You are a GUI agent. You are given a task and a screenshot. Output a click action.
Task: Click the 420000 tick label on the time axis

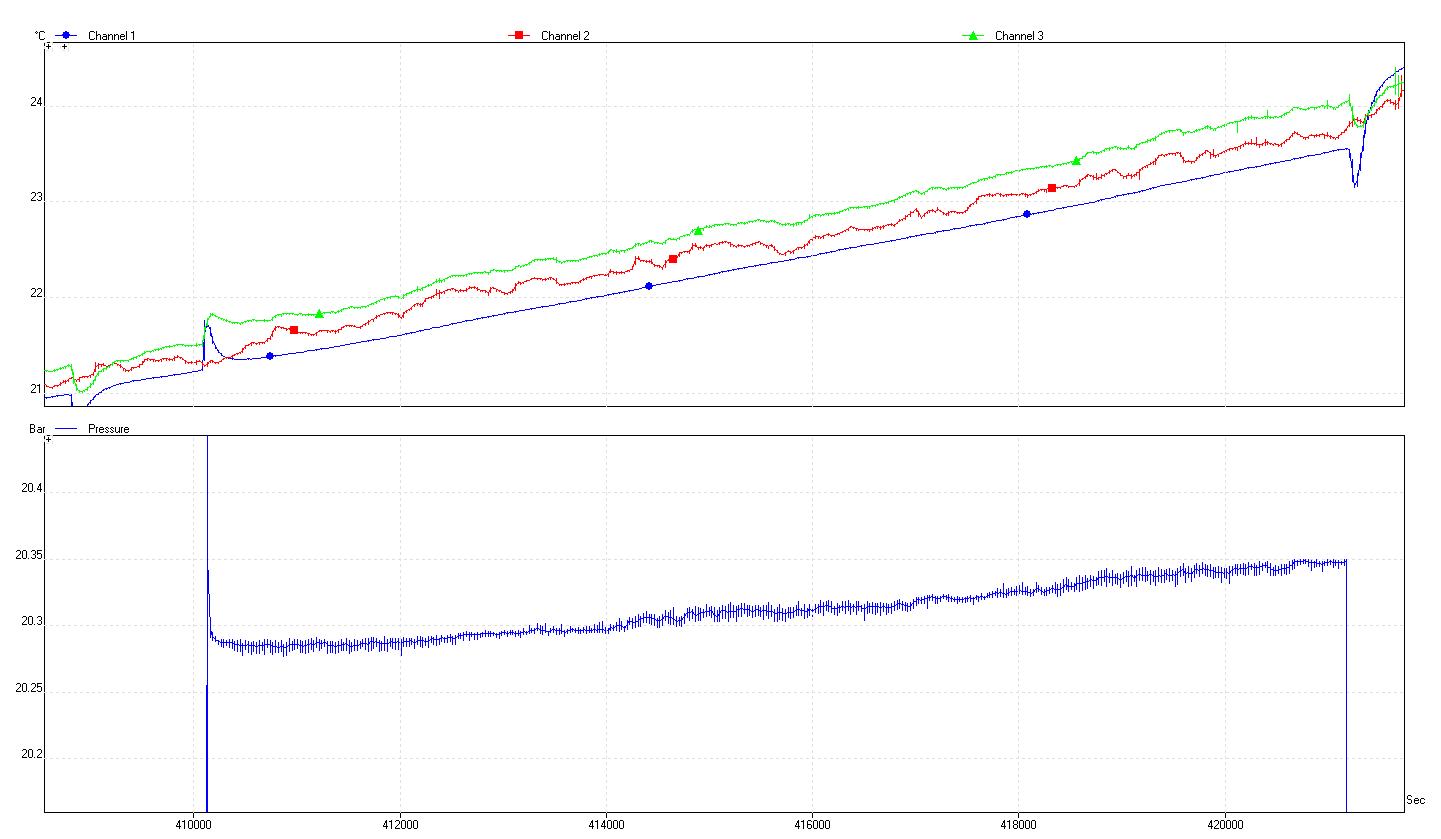tap(1225, 825)
